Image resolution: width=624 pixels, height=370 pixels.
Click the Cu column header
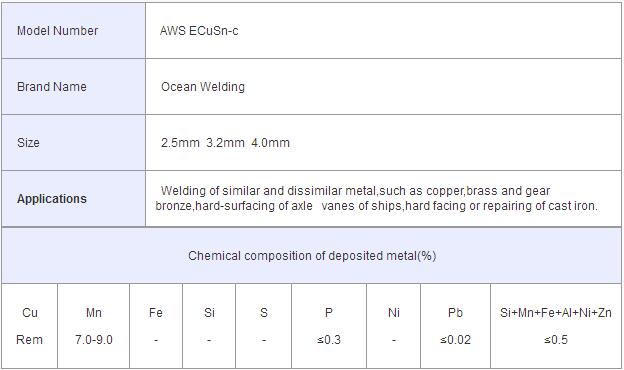pyautogui.click(x=30, y=313)
